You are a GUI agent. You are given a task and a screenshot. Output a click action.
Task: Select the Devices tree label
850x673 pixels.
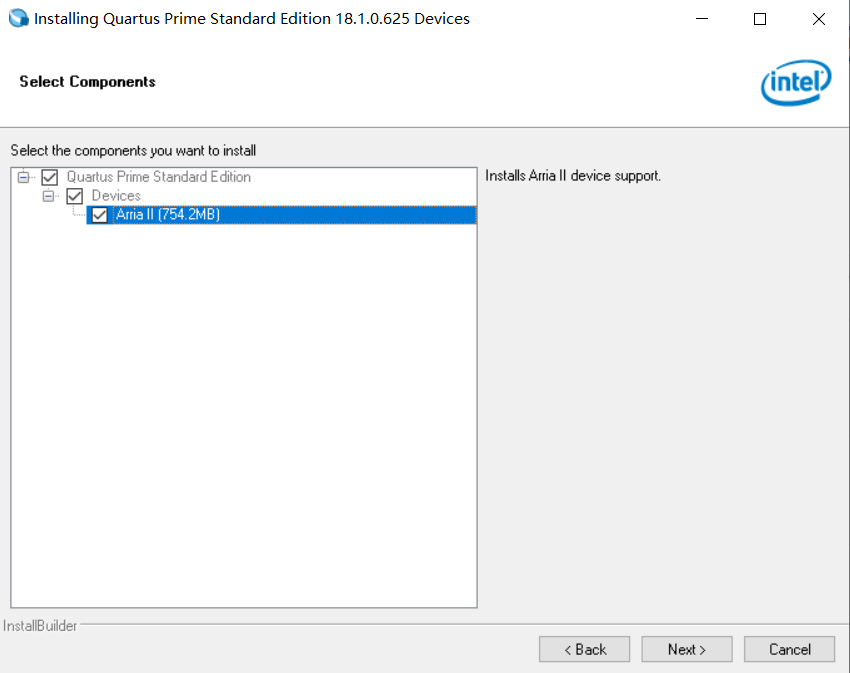click(x=116, y=195)
